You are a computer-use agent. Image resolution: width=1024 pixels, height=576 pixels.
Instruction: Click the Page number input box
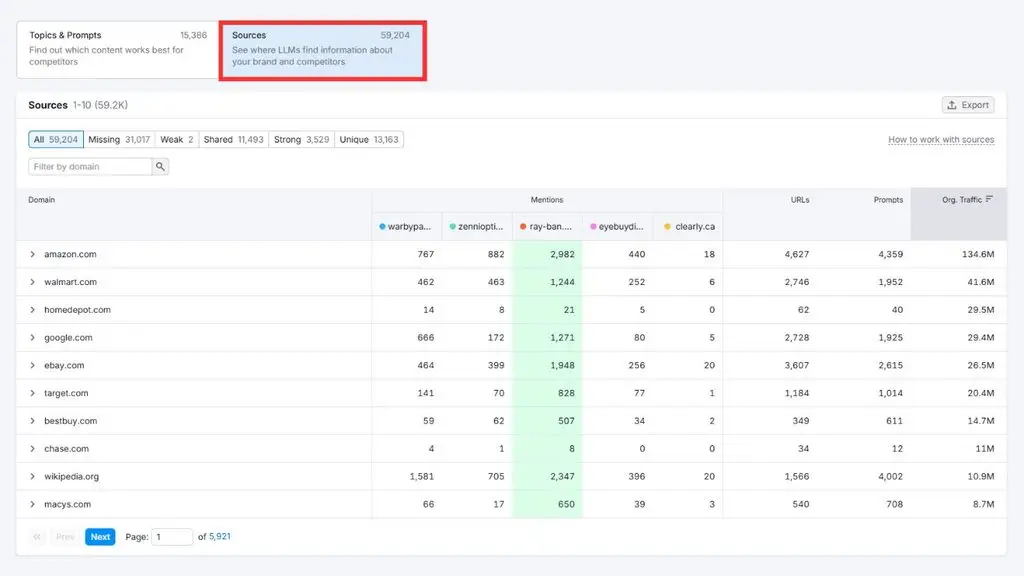(172, 537)
